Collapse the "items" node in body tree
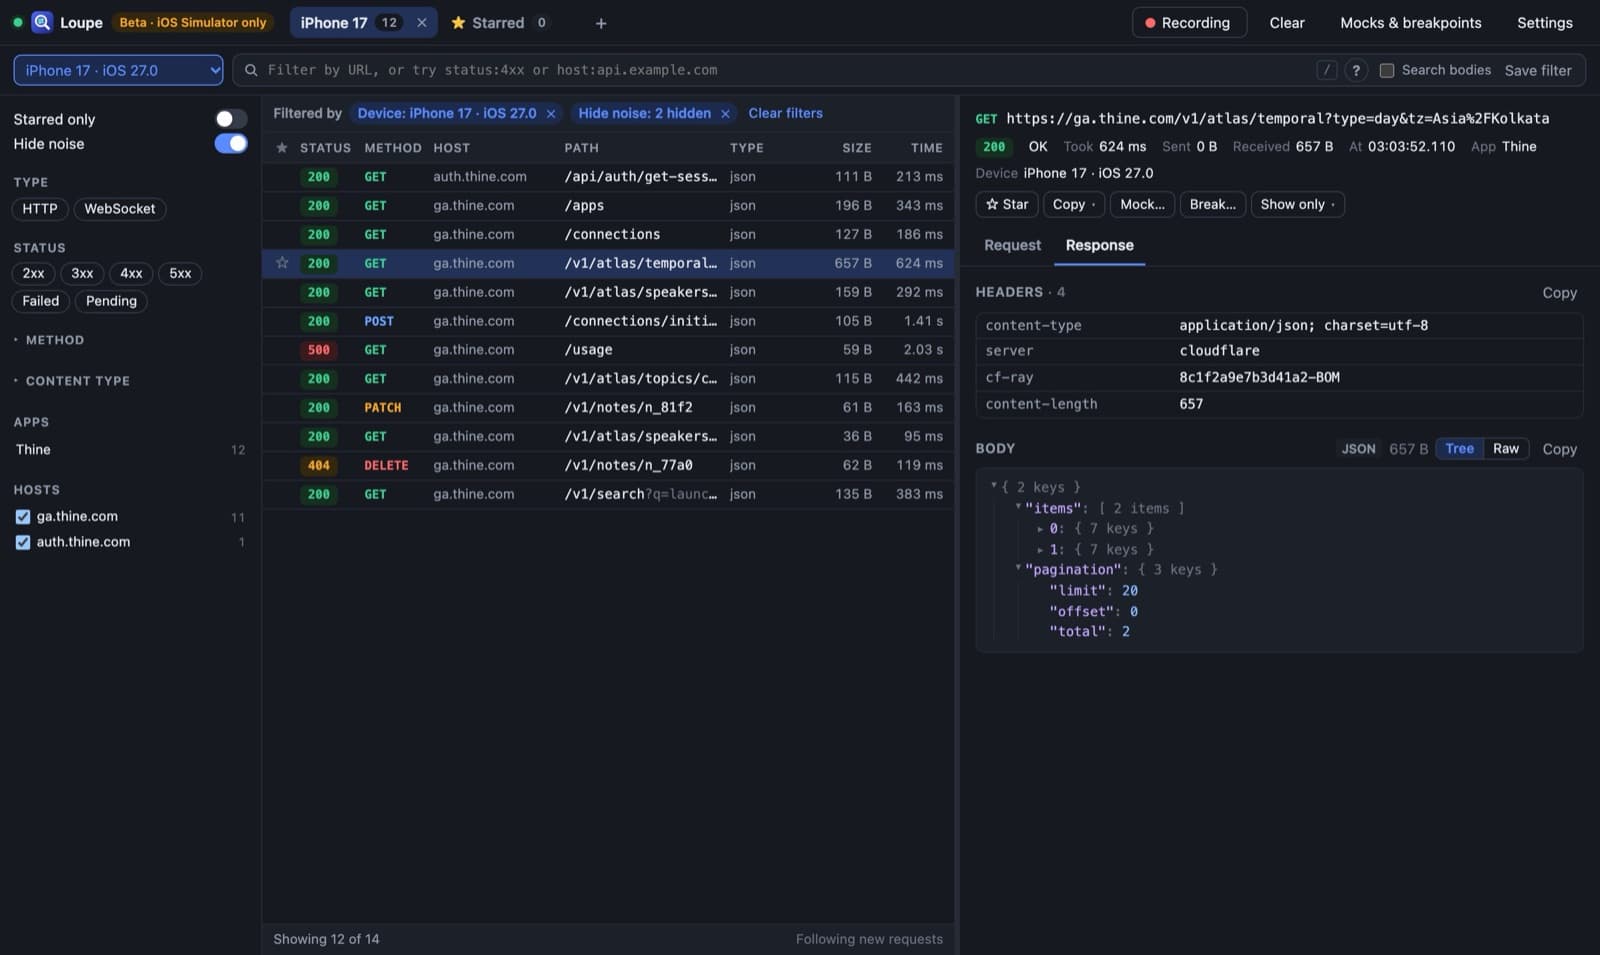Screen dimensions: 1600x955 click(1018, 508)
